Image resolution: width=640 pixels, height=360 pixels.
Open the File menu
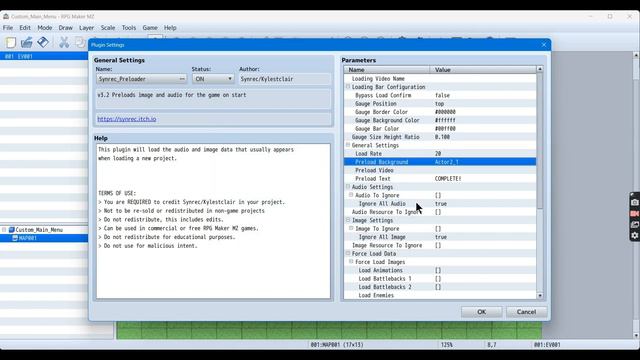point(8,28)
